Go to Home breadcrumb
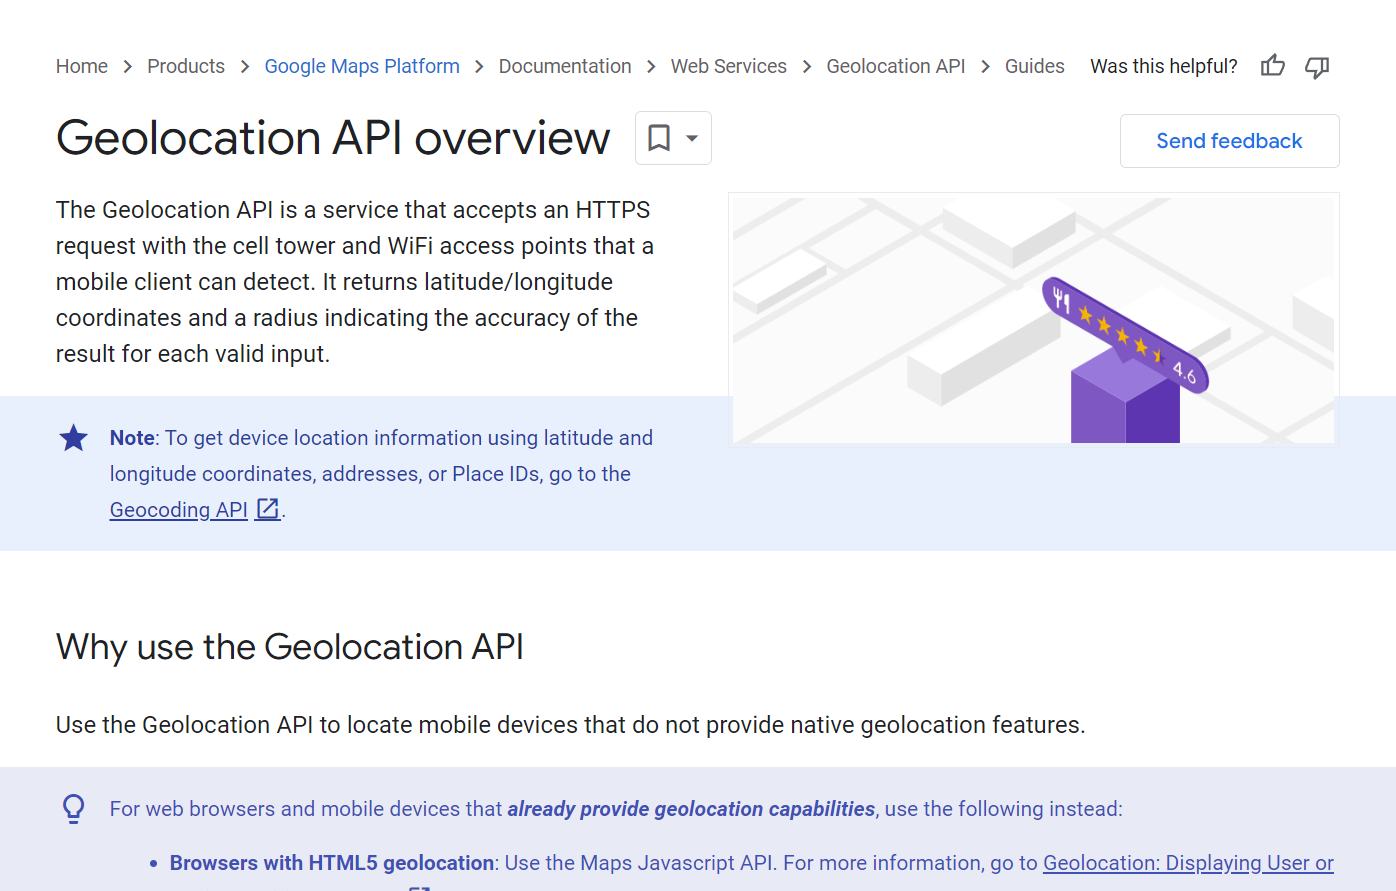Viewport: 1396px width, 891px height. (x=82, y=66)
